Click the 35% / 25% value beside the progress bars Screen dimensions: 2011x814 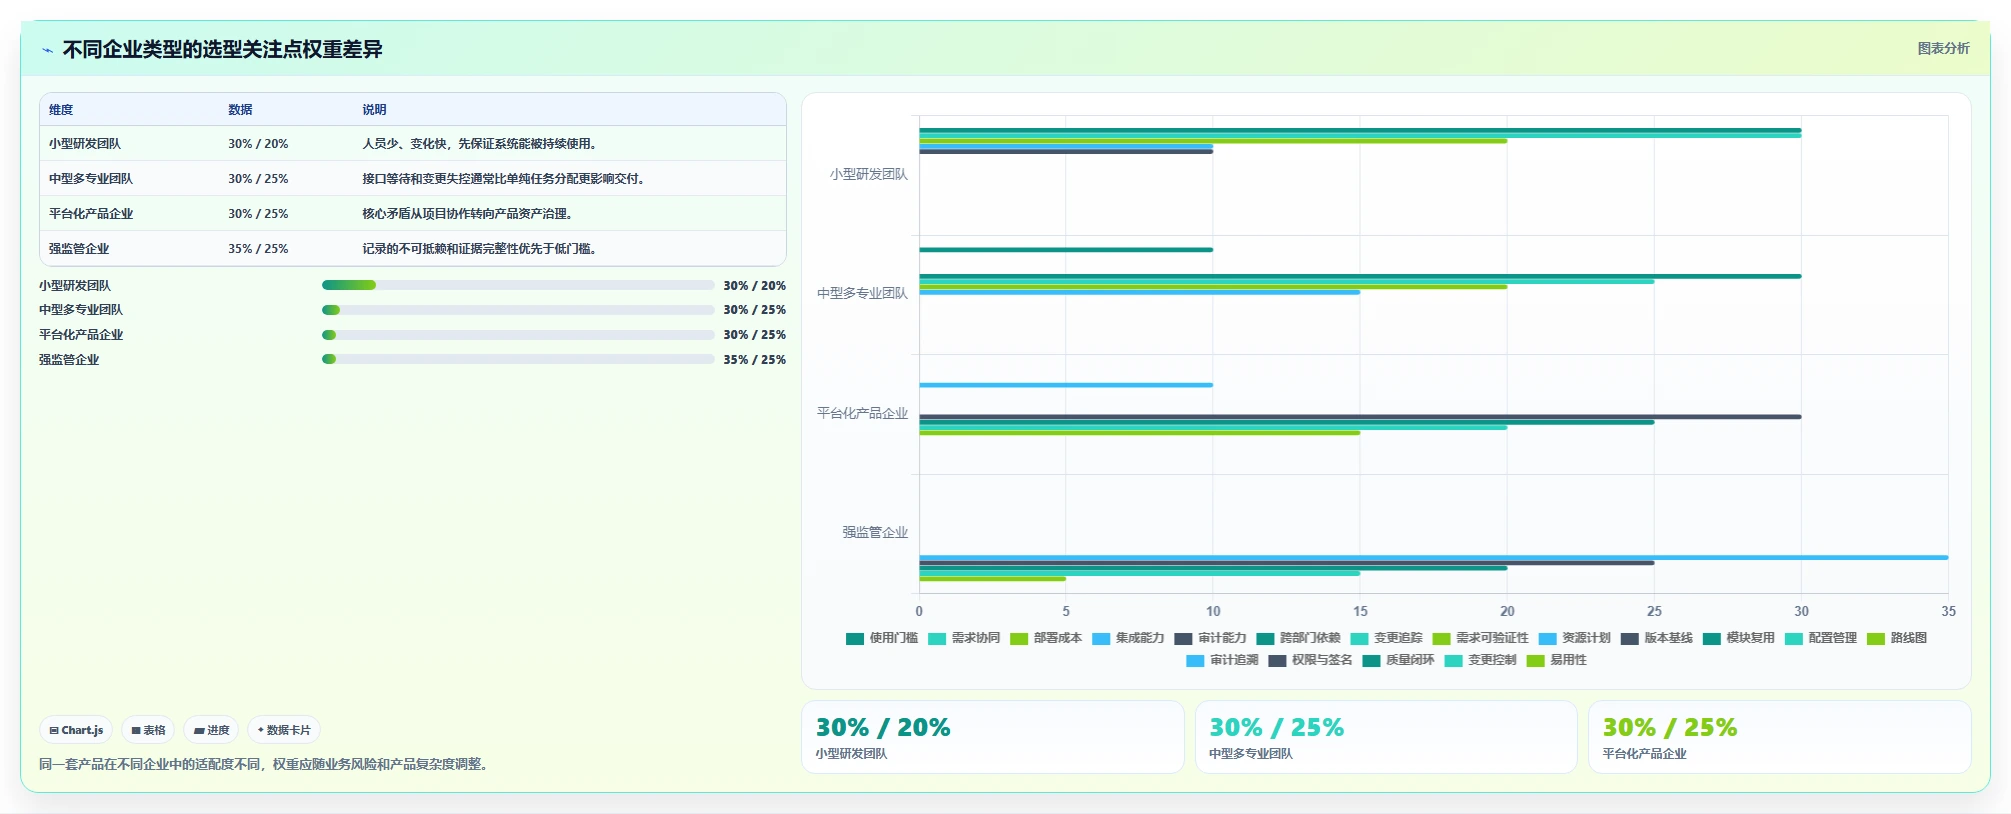755,360
